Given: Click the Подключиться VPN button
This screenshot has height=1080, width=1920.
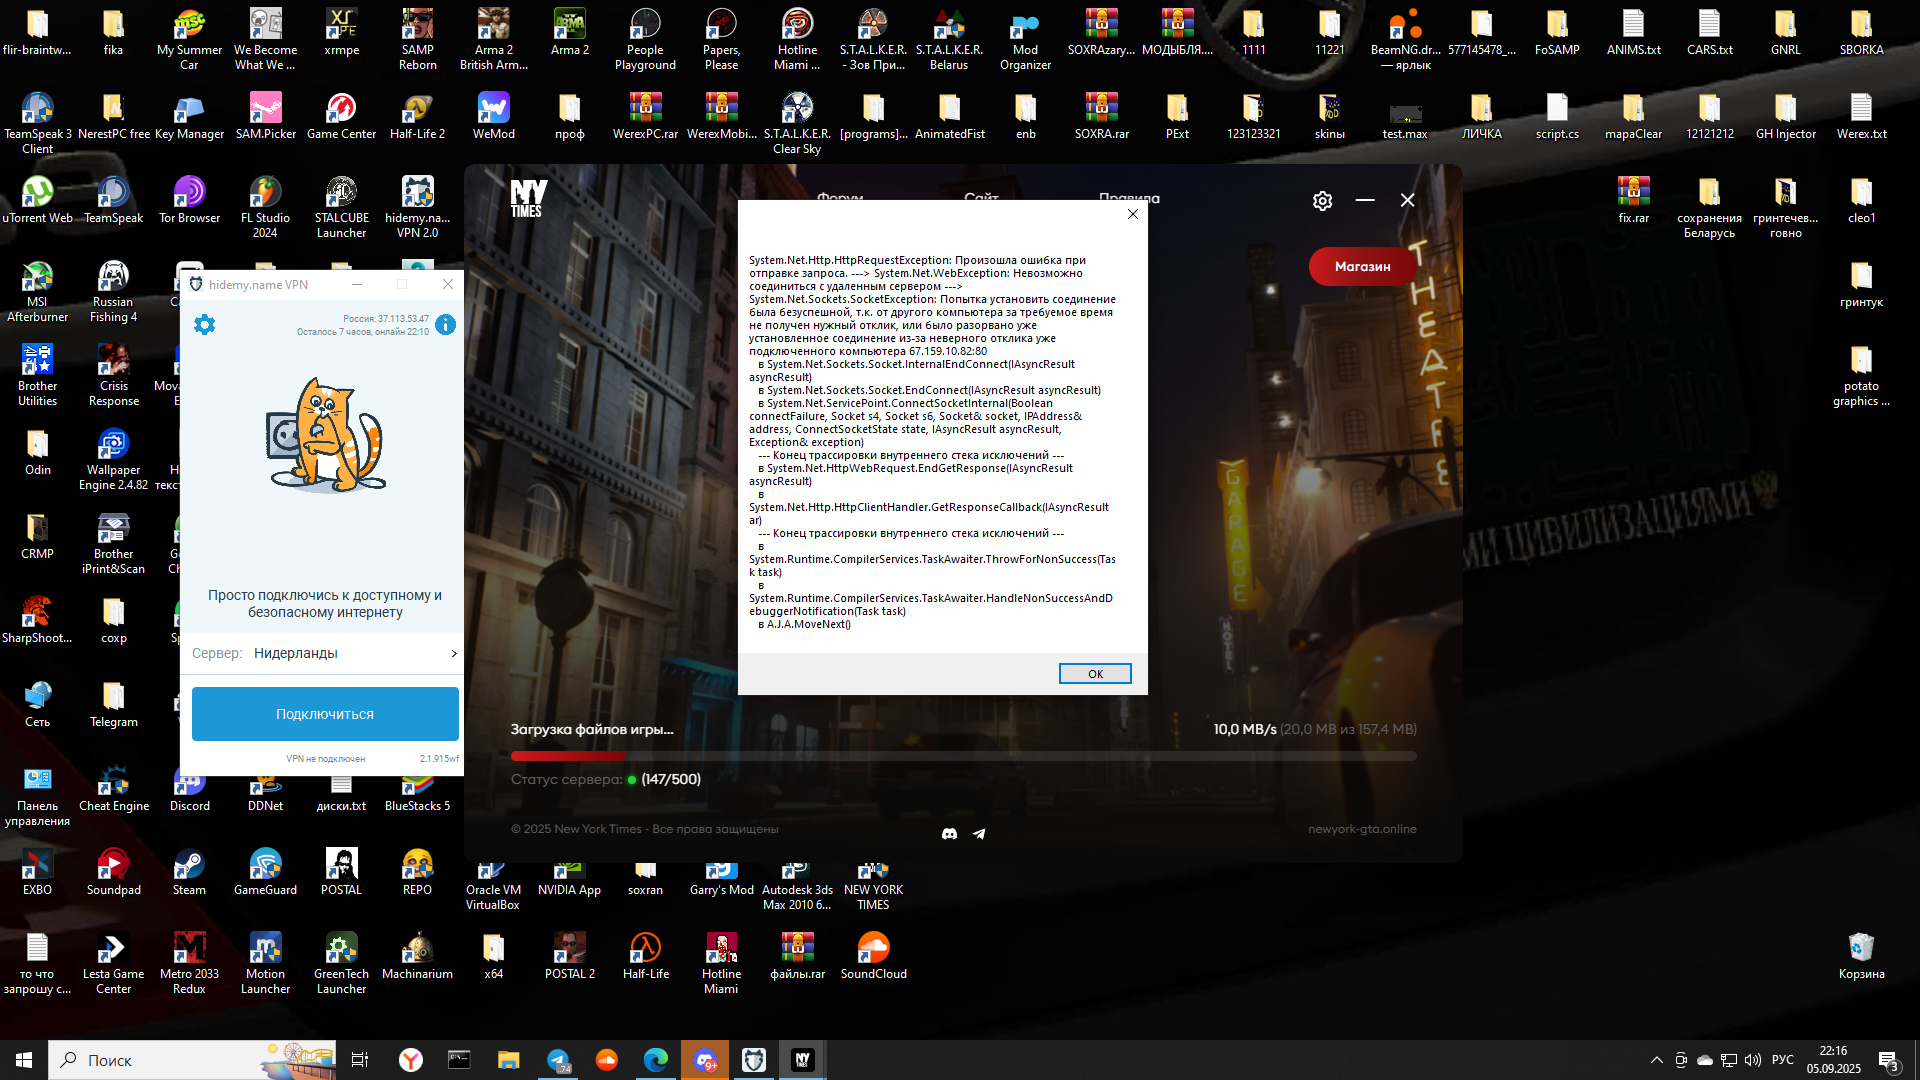Looking at the screenshot, I should (325, 714).
